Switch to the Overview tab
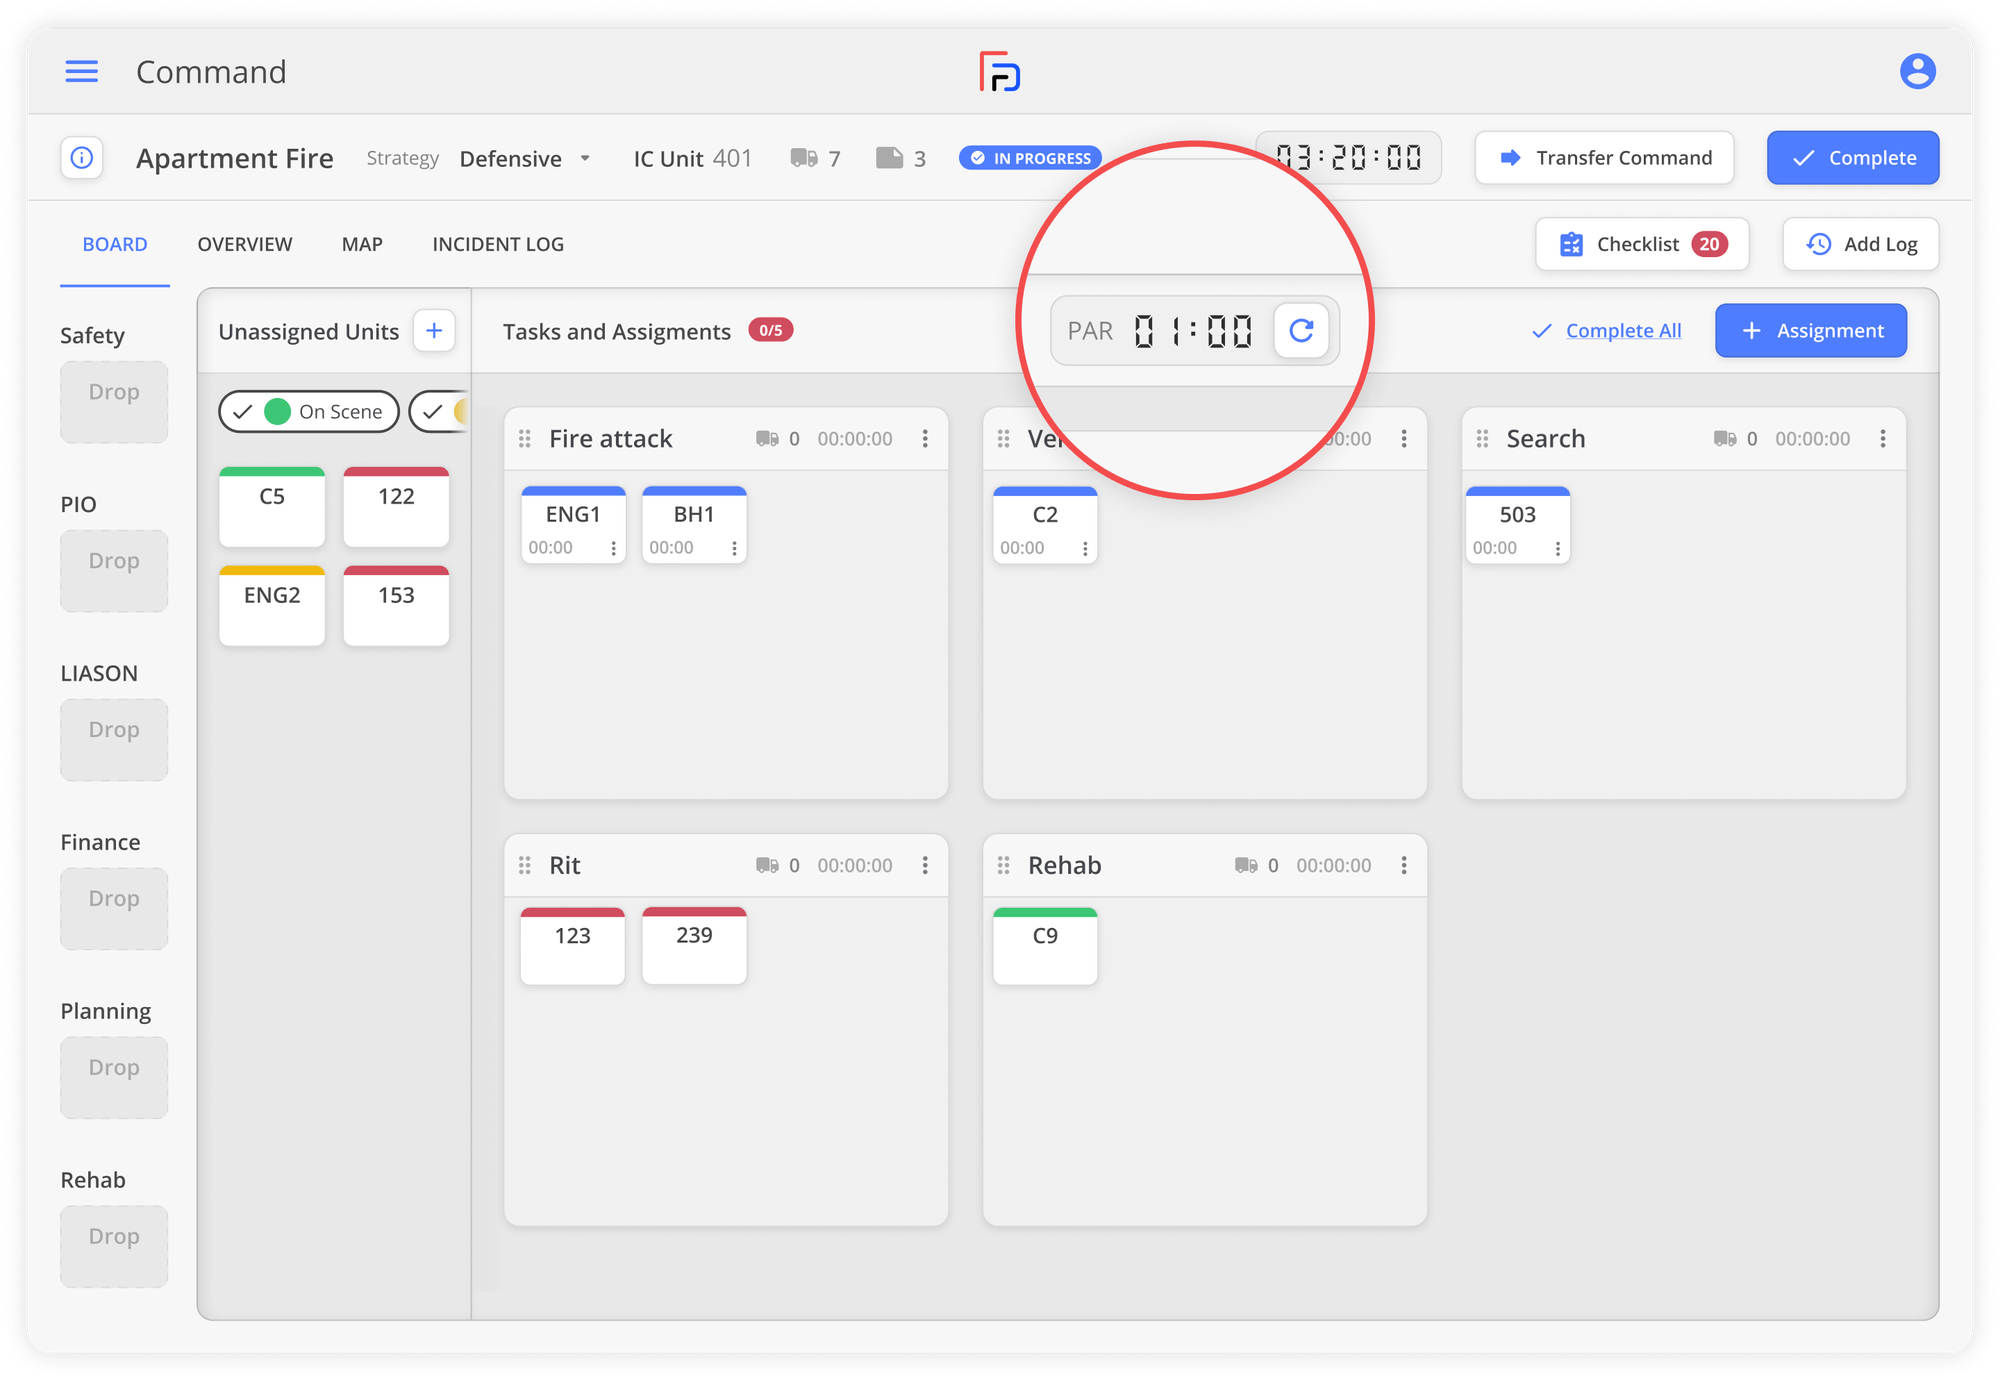2000x1381 pixels. coord(245,244)
